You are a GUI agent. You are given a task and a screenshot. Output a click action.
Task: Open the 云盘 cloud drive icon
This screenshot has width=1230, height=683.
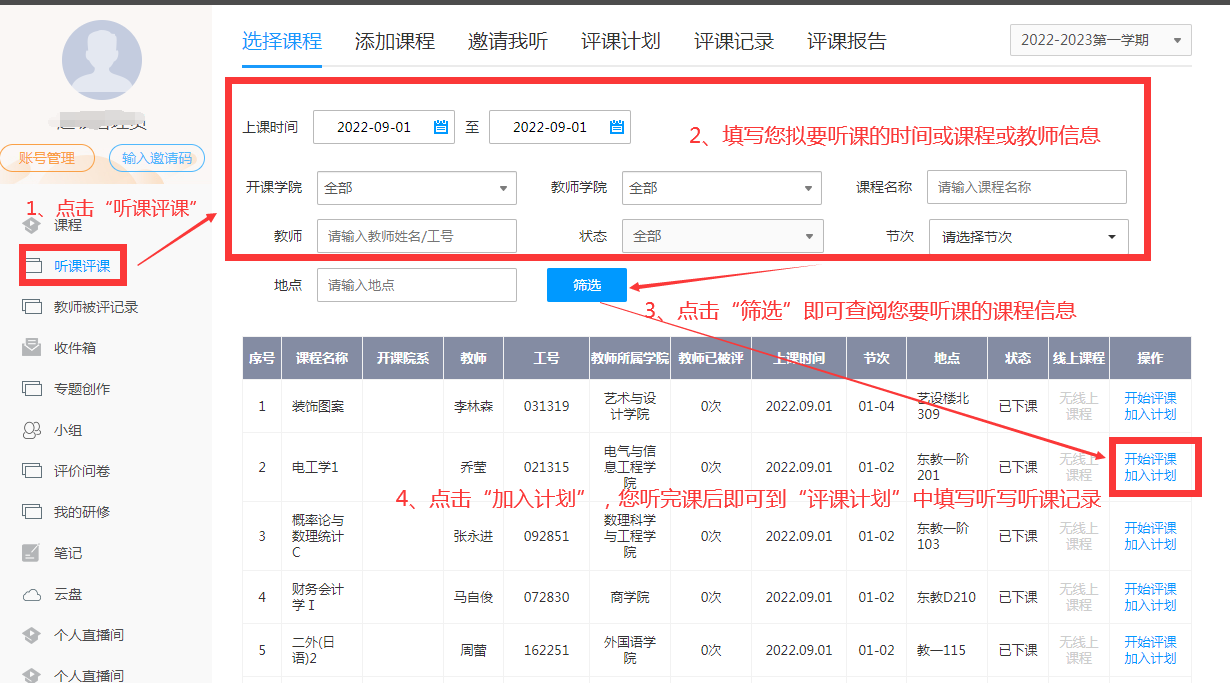point(32,594)
